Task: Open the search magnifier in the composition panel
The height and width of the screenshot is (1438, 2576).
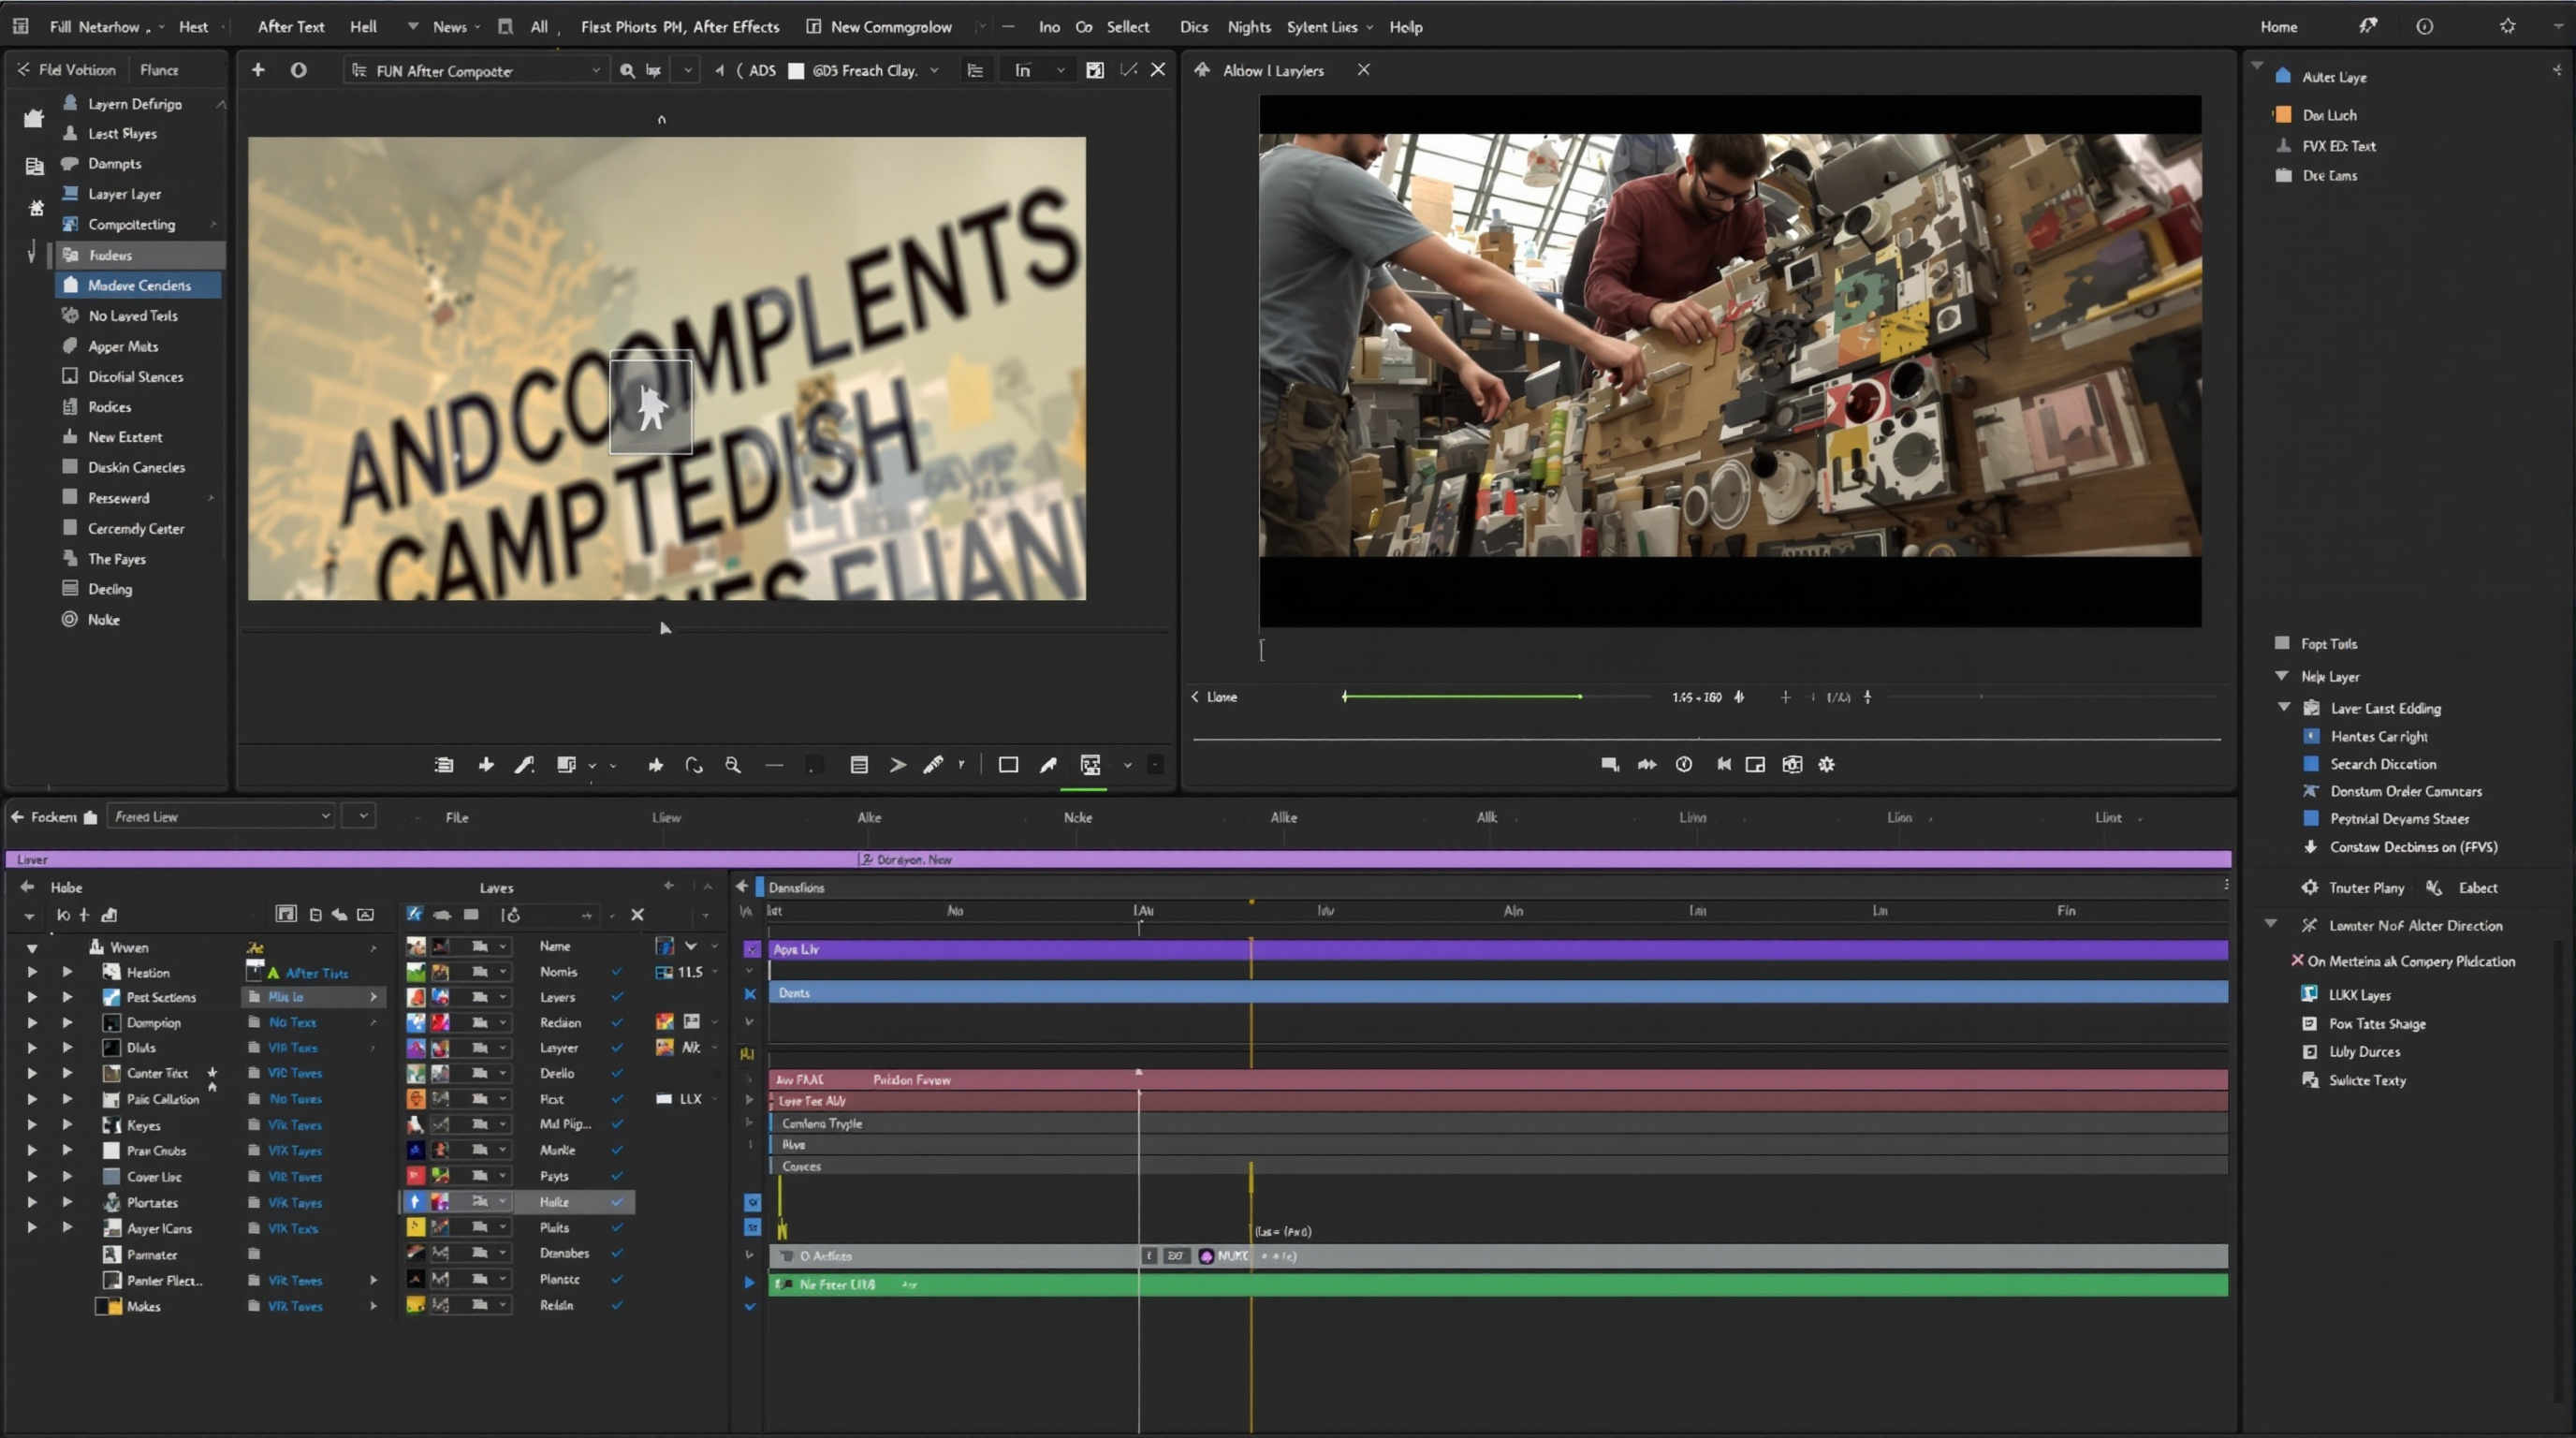Action: tap(628, 70)
